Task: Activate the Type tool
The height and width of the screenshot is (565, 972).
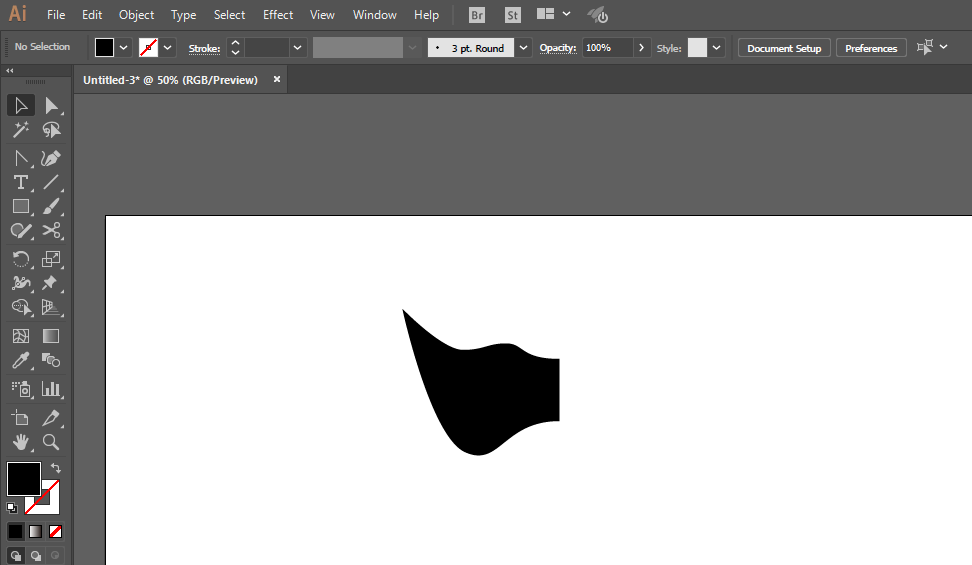Action: [20, 182]
